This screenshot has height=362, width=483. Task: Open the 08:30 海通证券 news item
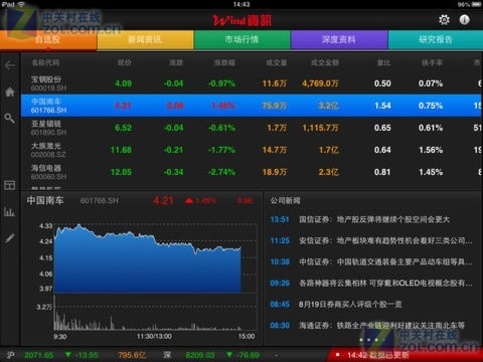tap(372, 325)
